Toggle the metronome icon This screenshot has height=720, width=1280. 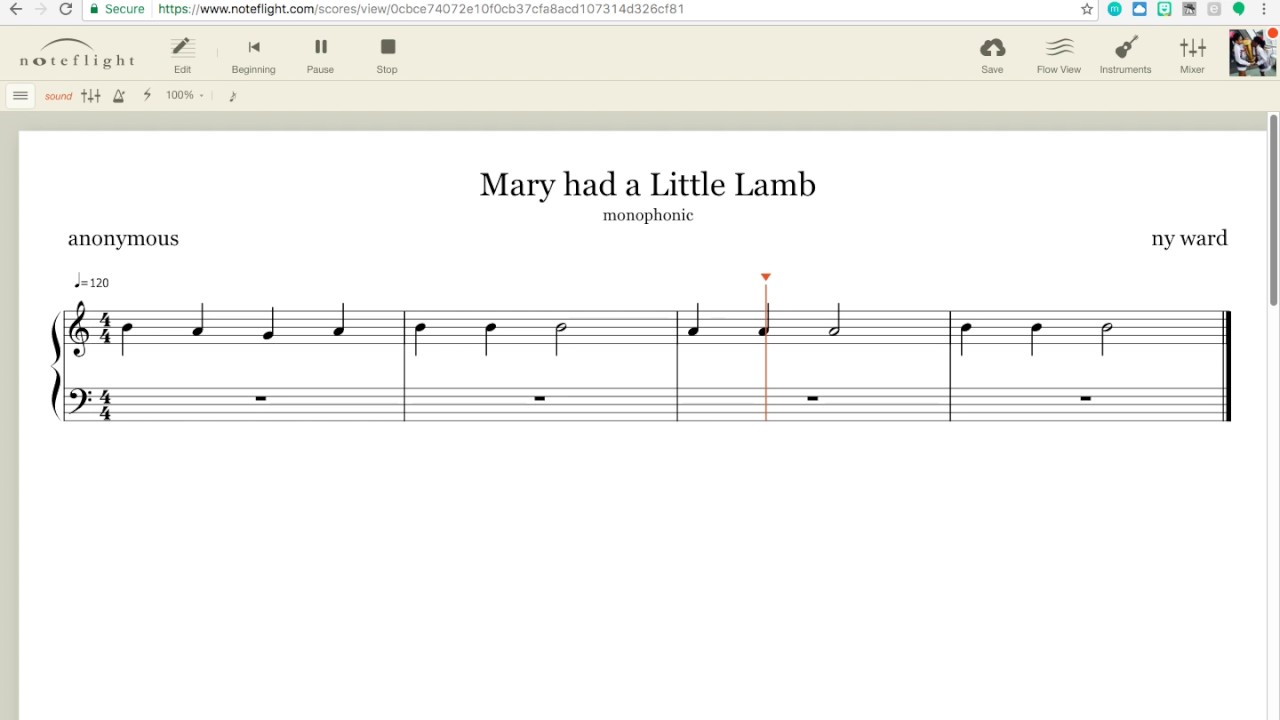[x=119, y=96]
